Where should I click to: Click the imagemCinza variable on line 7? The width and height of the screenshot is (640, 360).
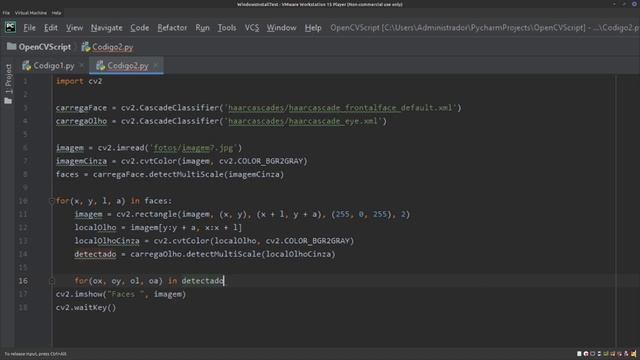[x=81, y=161]
